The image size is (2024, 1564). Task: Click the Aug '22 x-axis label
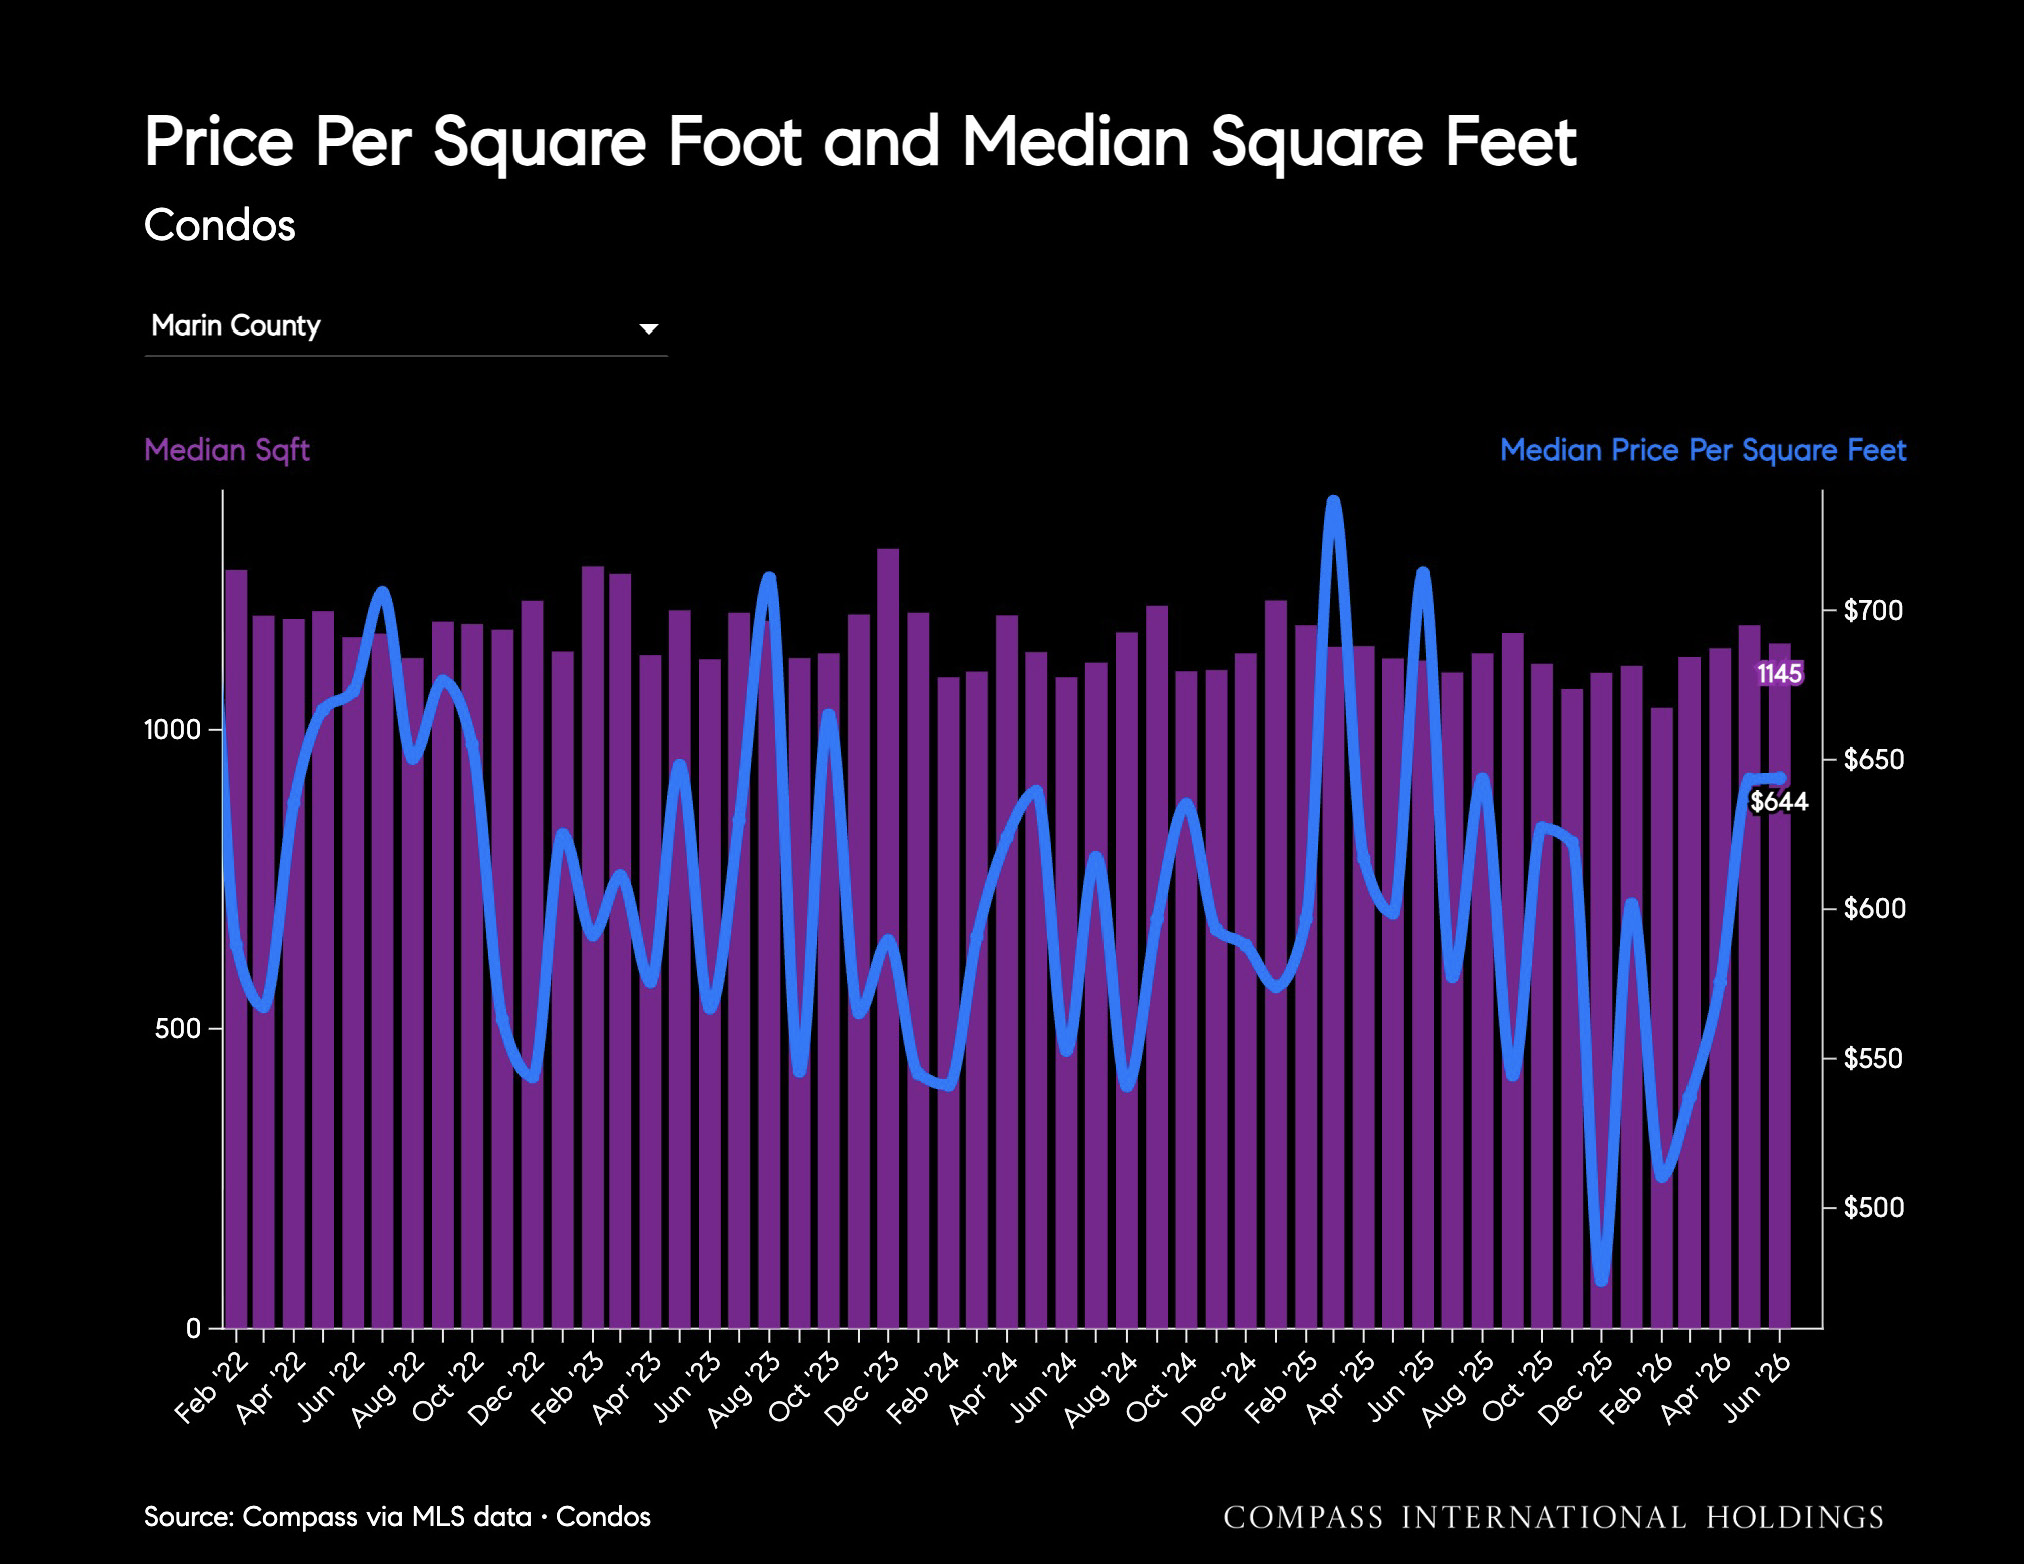point(390,1389)
